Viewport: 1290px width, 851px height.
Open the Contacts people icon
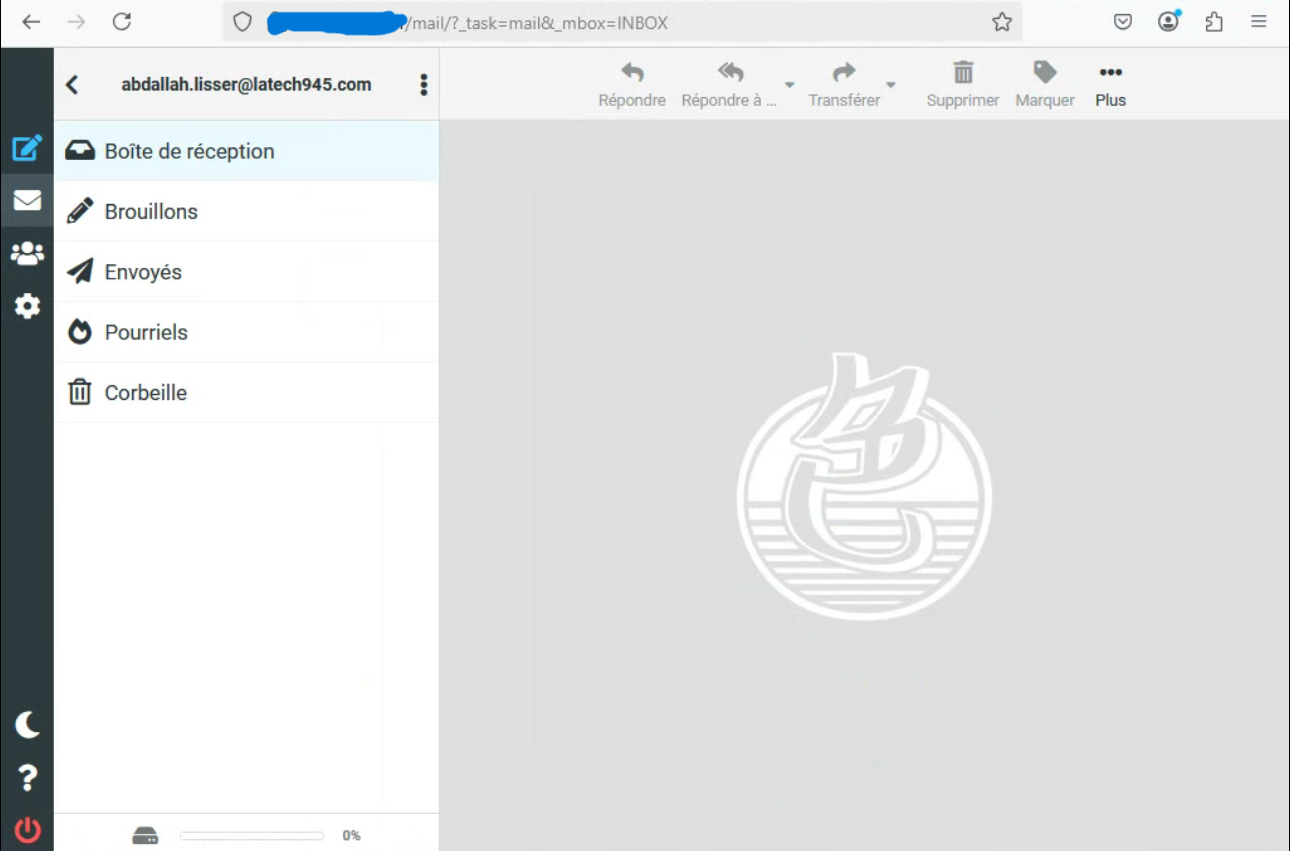tap(27, 254)
